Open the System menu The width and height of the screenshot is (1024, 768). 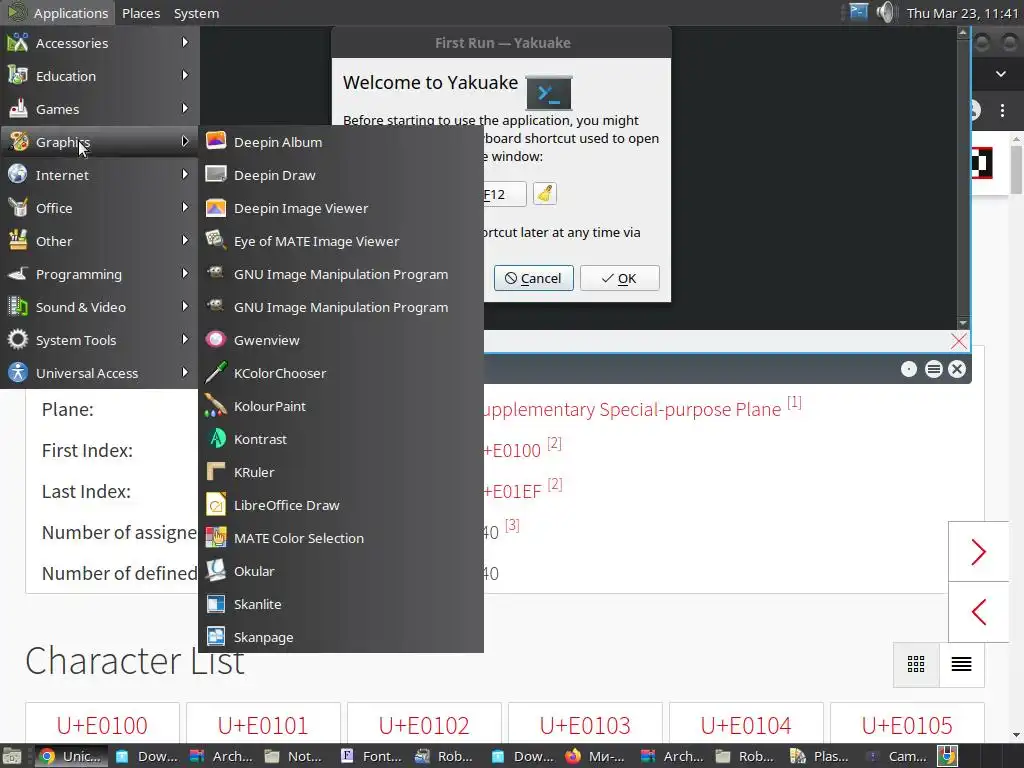coord(197,13)
